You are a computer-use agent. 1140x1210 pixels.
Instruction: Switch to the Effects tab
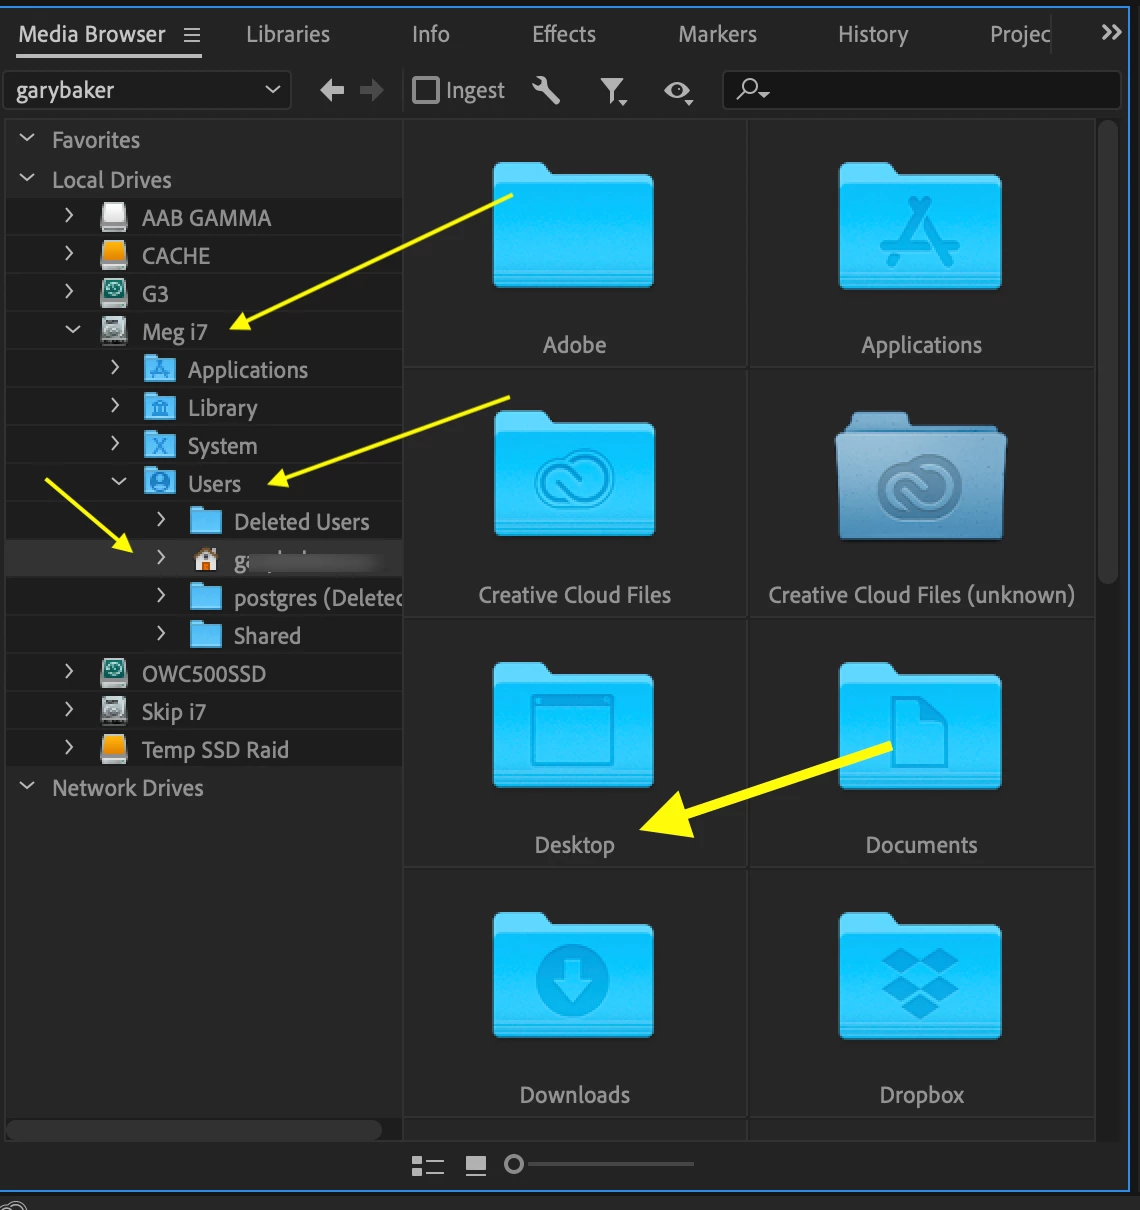[564, 34]
